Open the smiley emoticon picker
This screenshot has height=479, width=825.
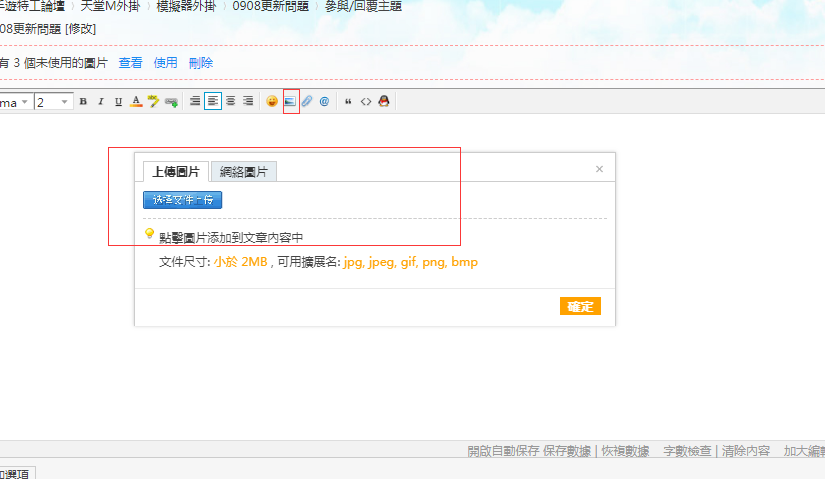click(x=272, y=101)
